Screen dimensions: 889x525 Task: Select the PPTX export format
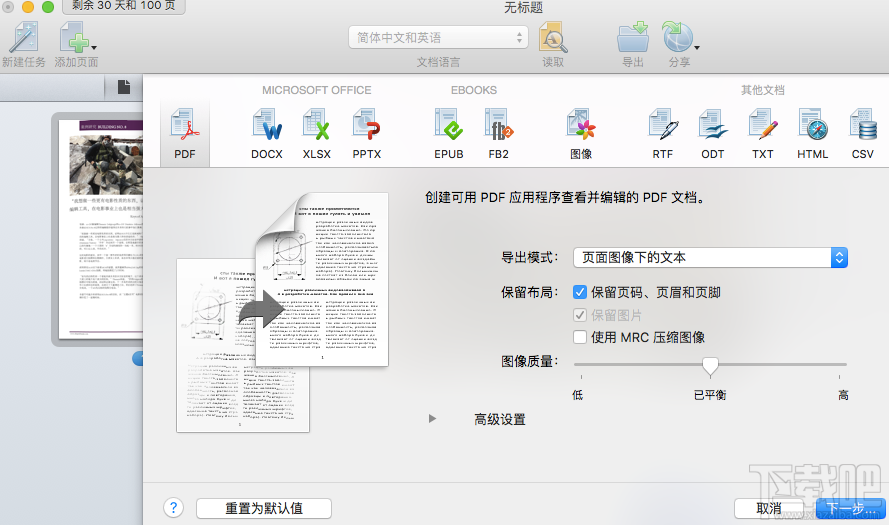(x=366, y=134)
